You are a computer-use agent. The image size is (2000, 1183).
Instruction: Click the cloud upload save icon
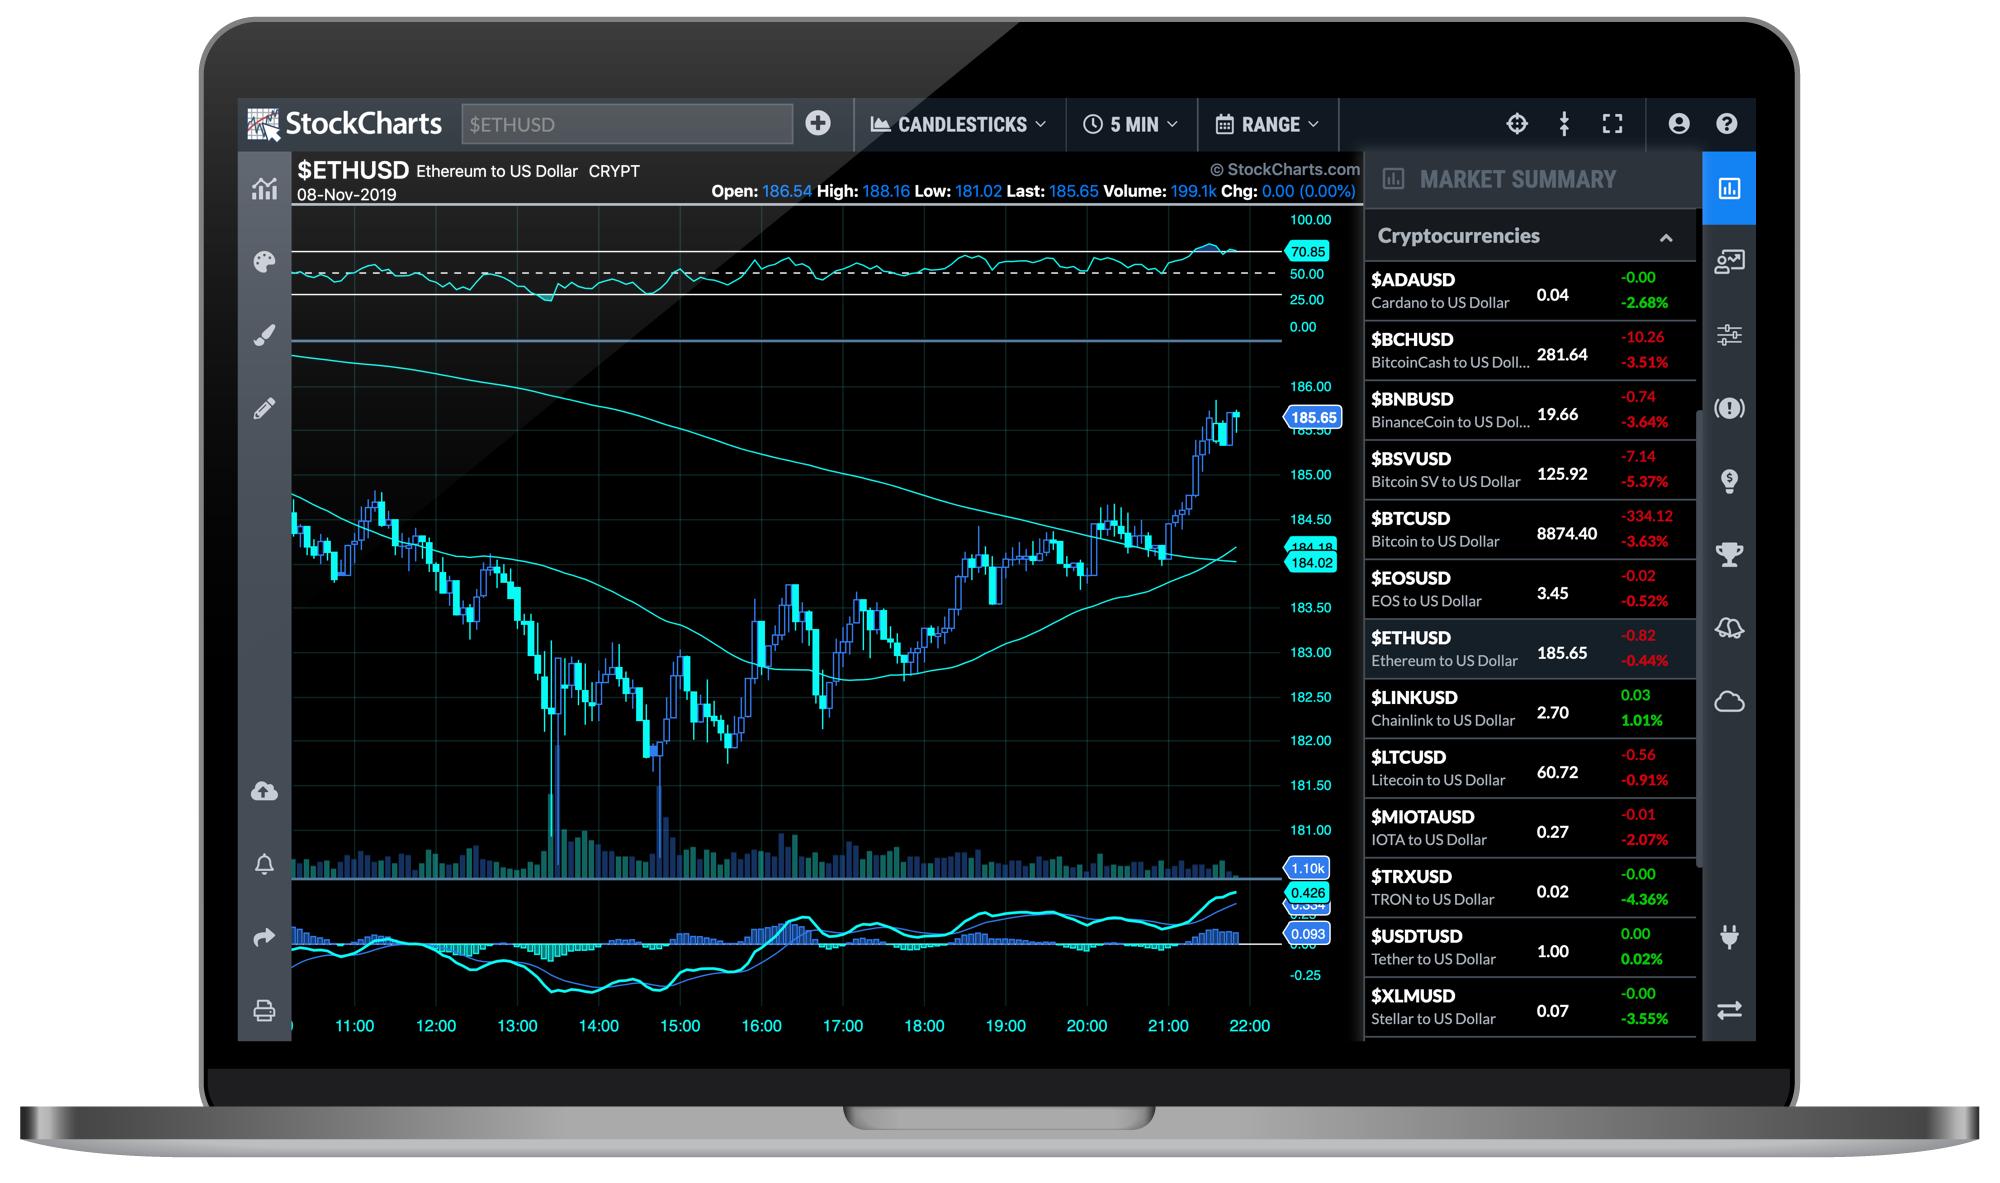(264, 792)
